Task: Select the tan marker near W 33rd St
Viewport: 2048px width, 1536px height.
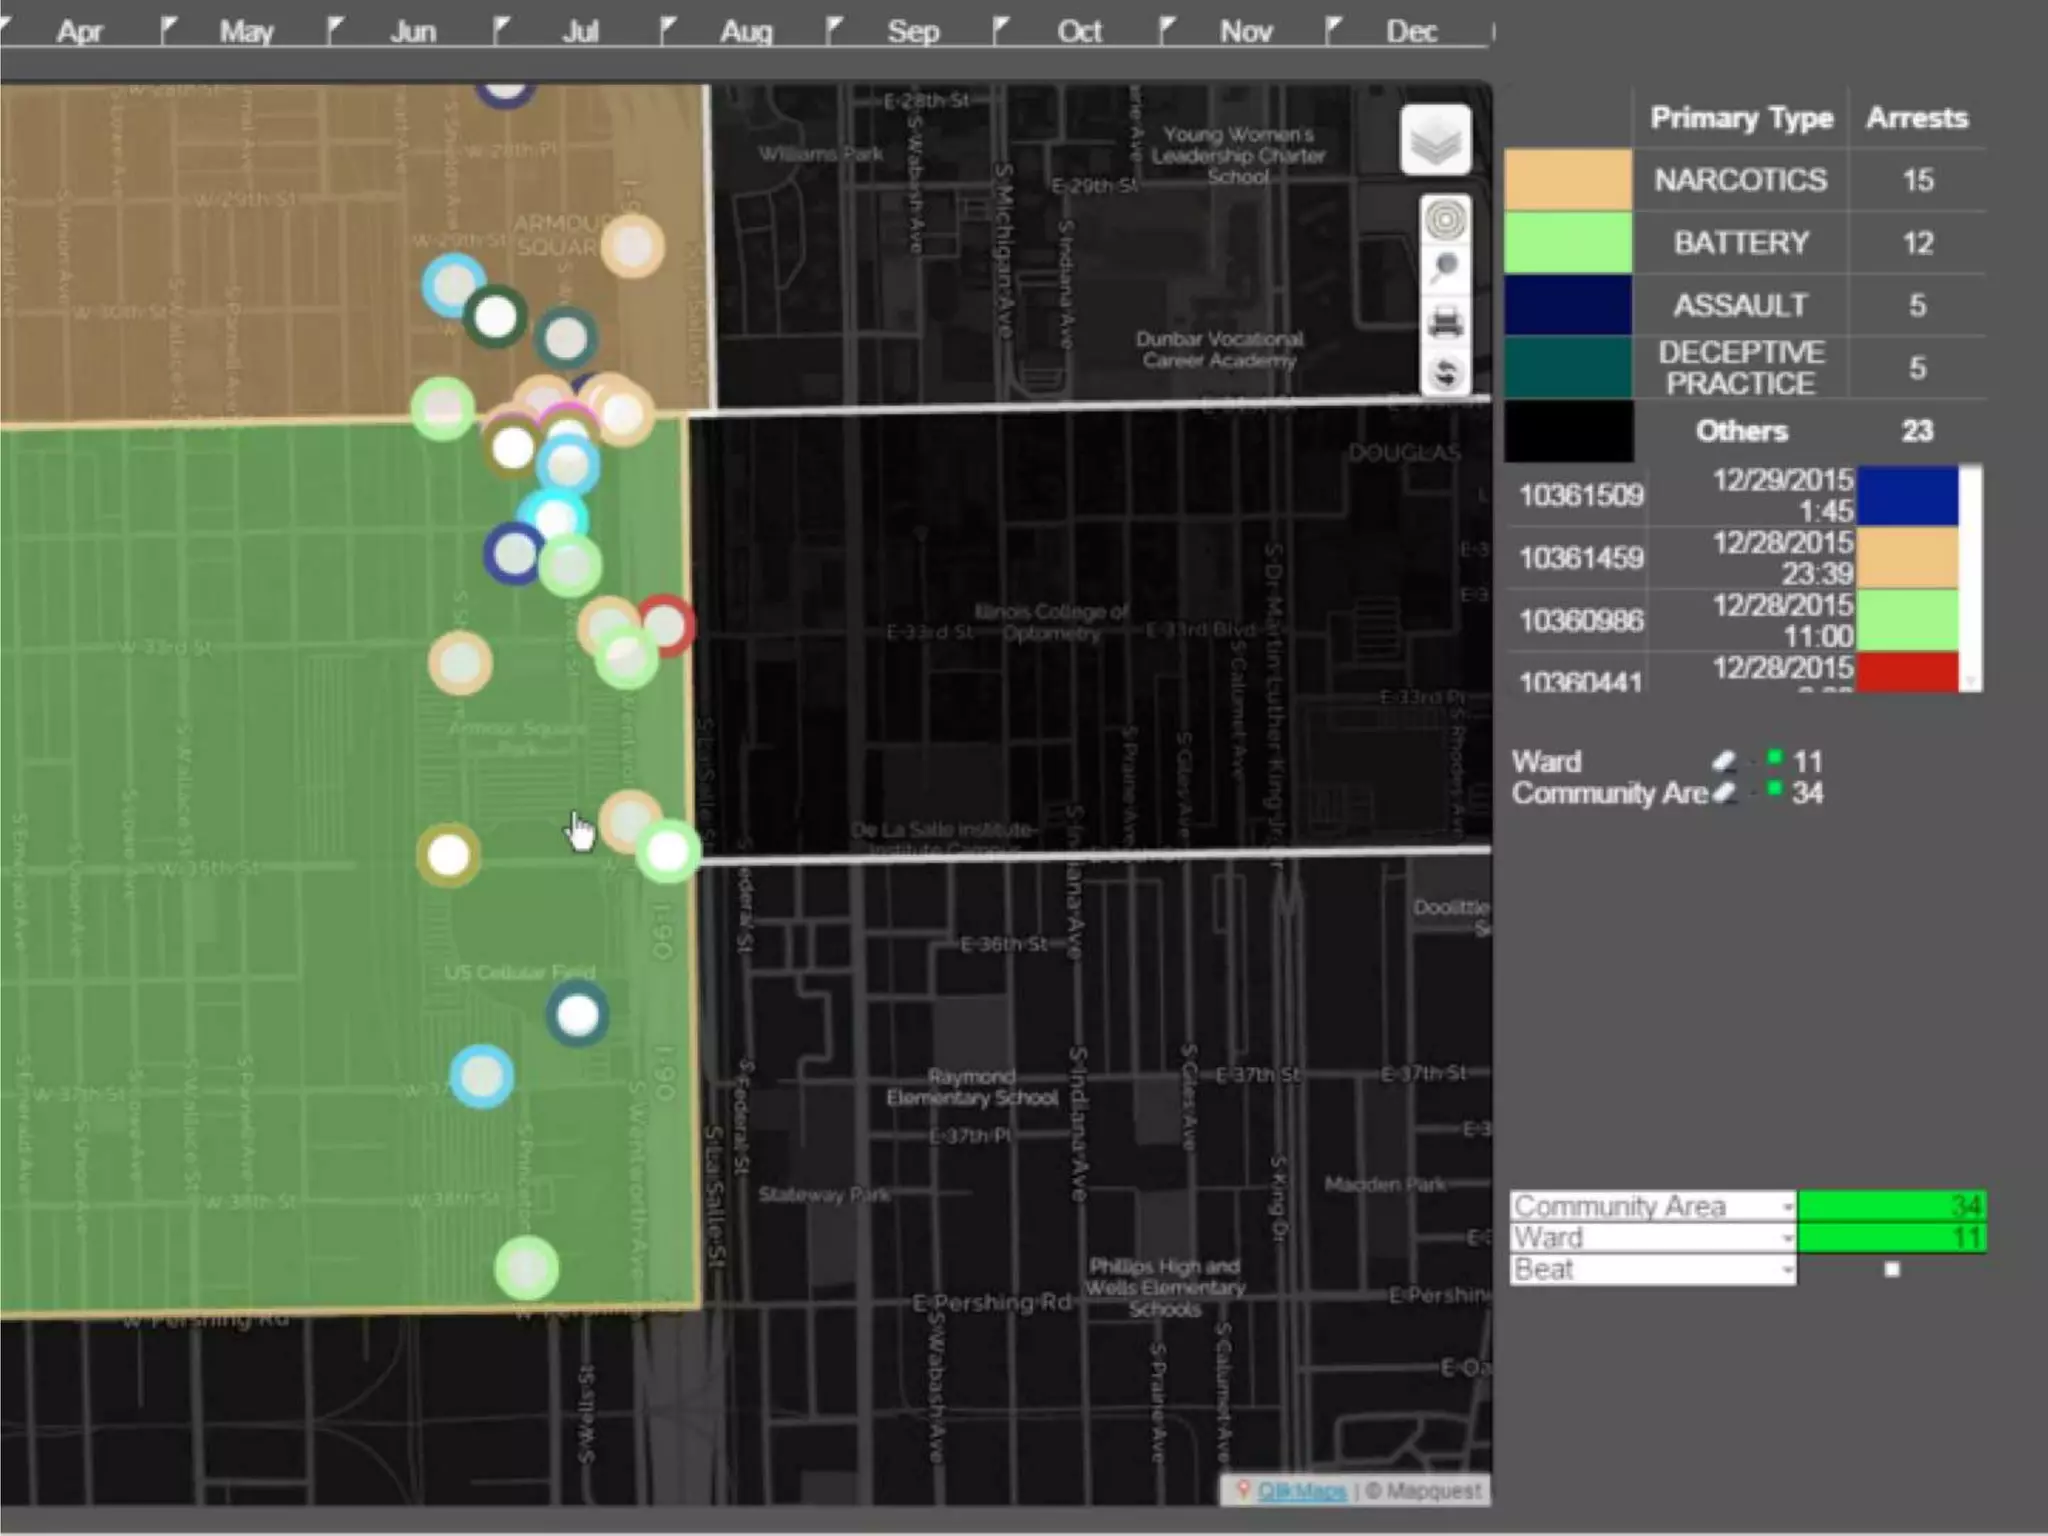Action: click(460, 662)
